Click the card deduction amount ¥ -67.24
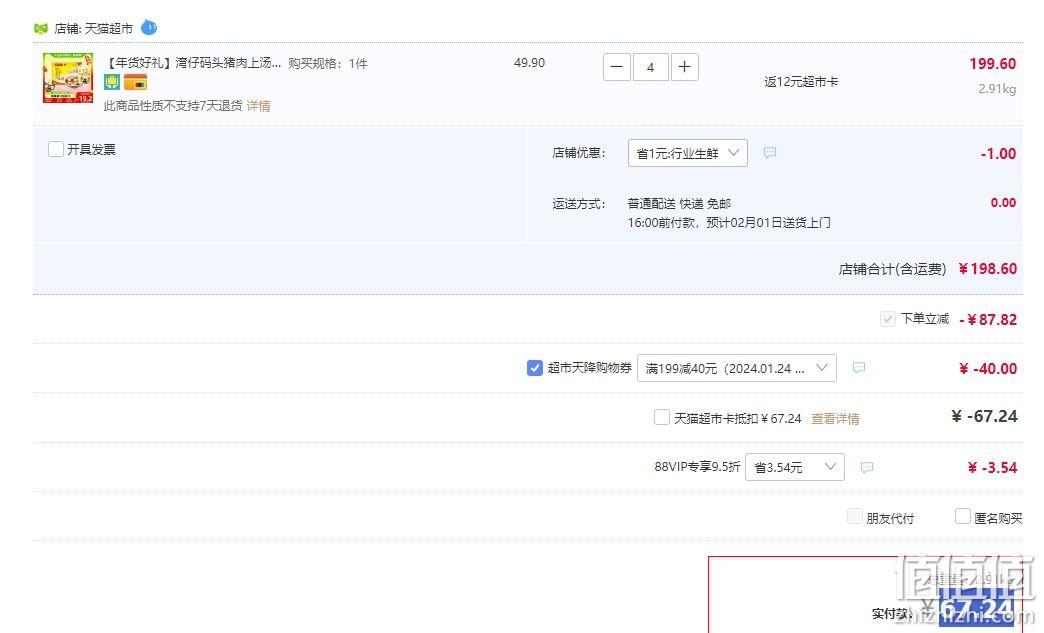1044x633 pixels. [x=984, y=417]
